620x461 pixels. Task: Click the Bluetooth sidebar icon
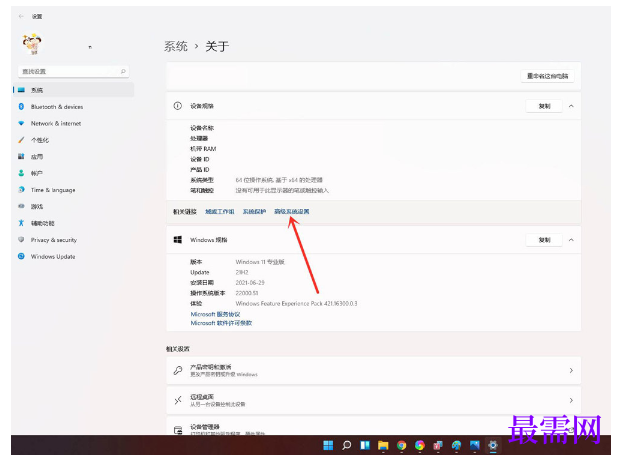pyautogui.click(x=21, y=107)
